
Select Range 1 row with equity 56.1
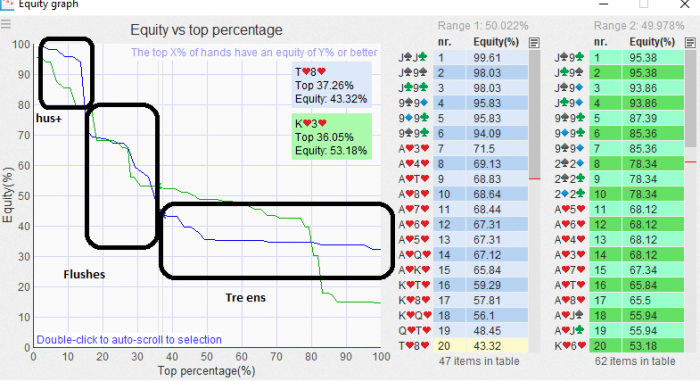[462, 316]
